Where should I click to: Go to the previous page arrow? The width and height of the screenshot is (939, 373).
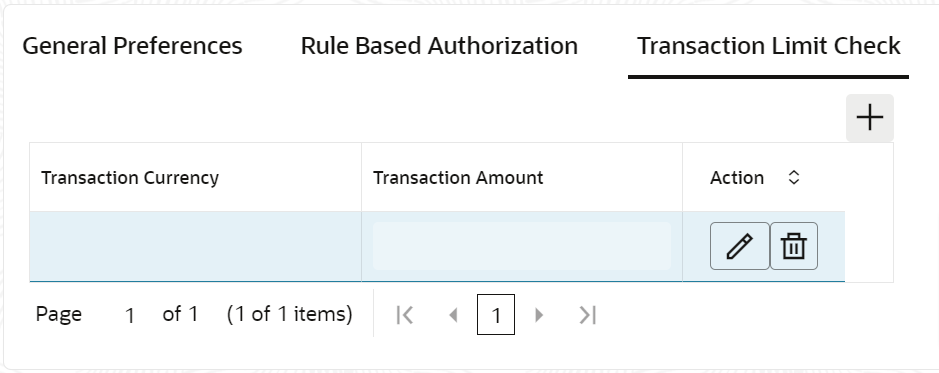click(x=453, y=314)
